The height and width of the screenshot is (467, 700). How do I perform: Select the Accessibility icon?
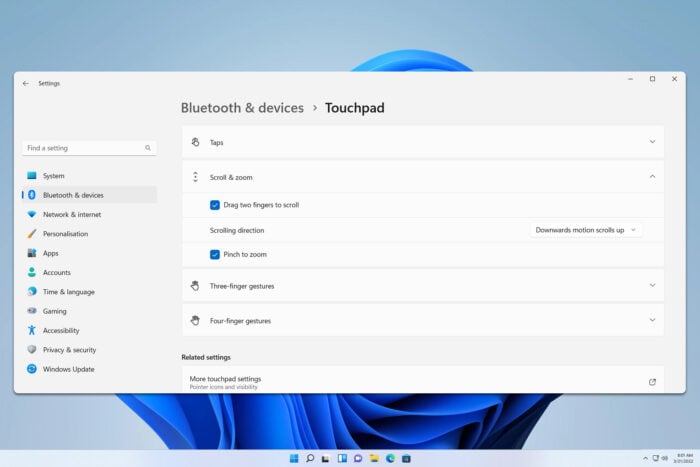pos(32,330)
